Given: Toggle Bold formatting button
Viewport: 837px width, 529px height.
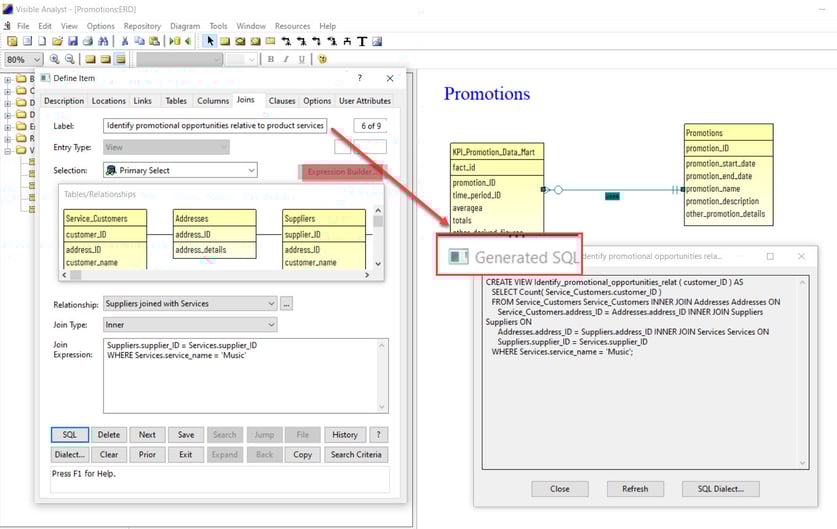Looking at the screenshot, I should pos(271,59).
